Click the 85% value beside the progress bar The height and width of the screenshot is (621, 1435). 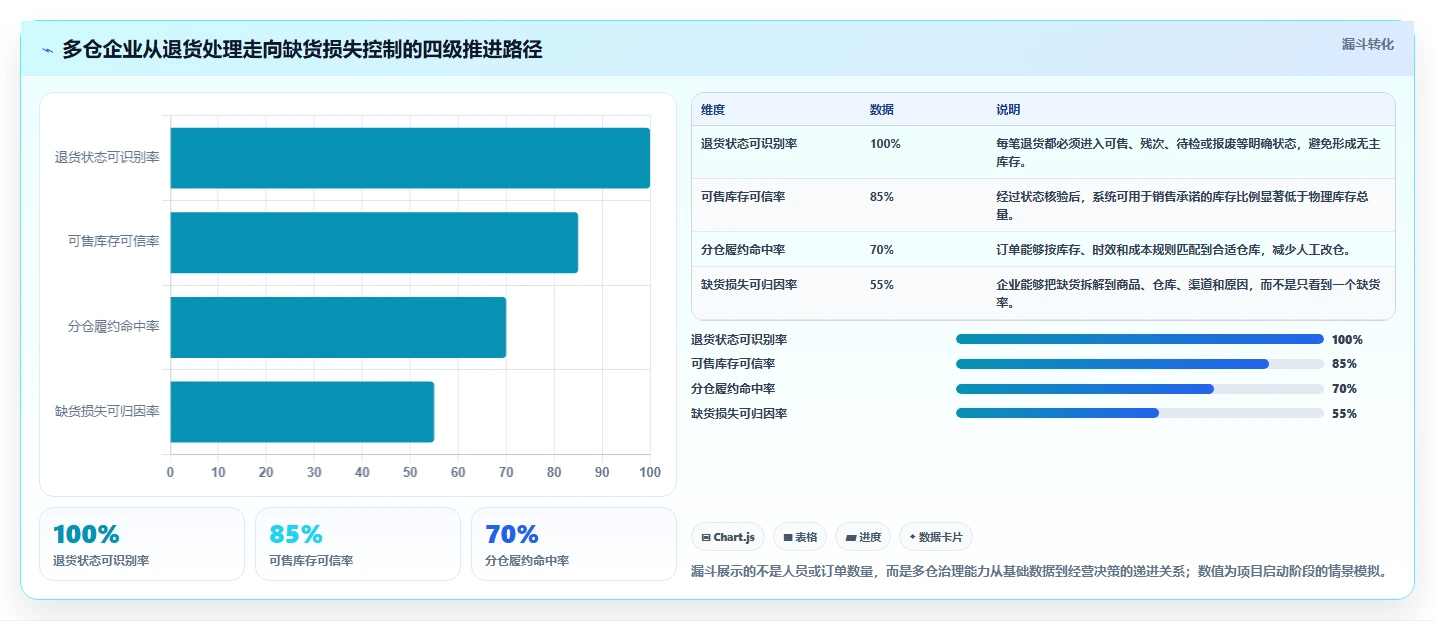(x=1344, y=364)
